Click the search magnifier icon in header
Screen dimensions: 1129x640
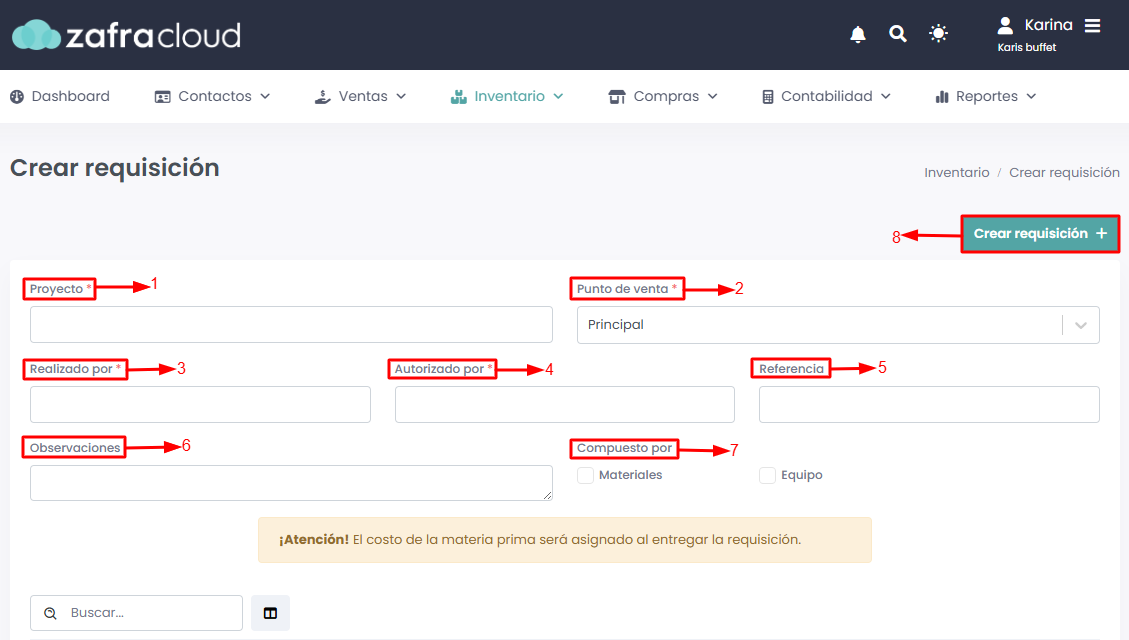click(x=897, y=34)
